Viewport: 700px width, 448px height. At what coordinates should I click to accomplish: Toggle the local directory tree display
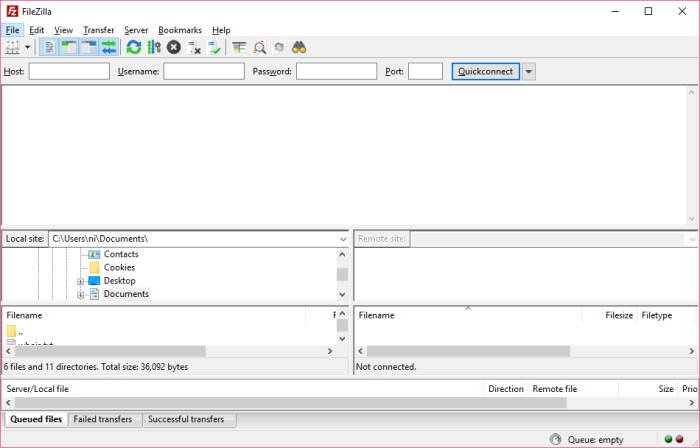pyautogui.click(x=69, y=47)
